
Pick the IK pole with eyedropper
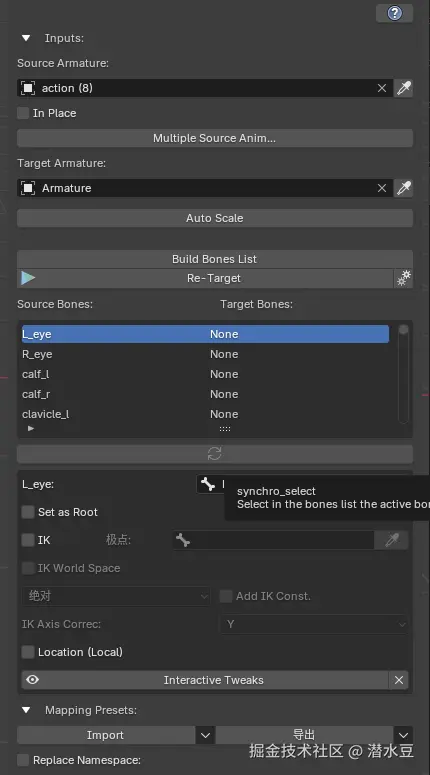pos(392,540)
